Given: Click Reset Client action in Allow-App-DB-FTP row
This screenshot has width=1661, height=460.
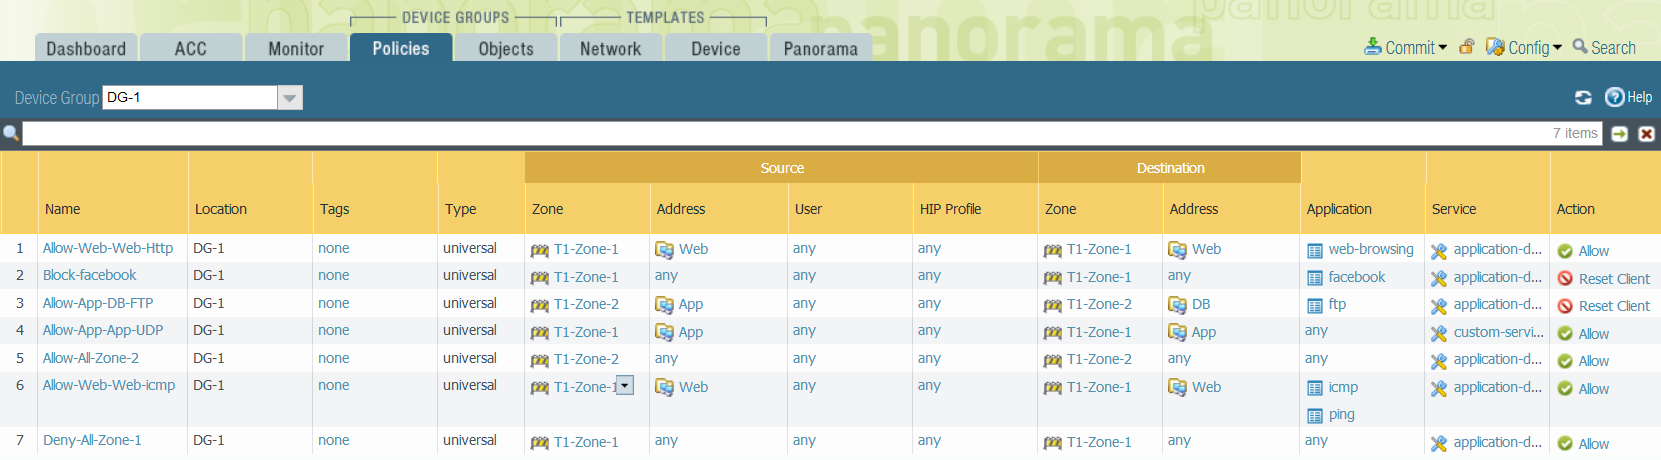Looking at the screenshot, I should (1614, 306).
